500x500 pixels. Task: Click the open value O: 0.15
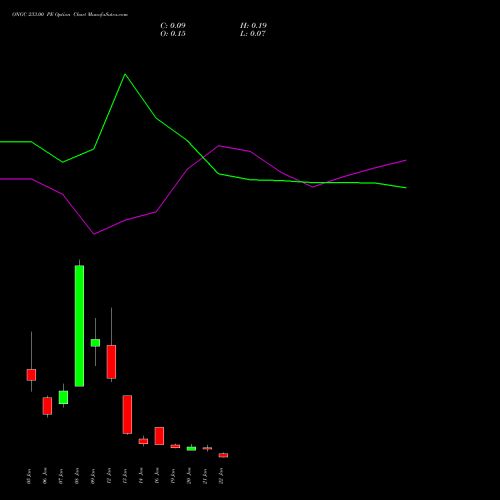(x=173, y=33)
